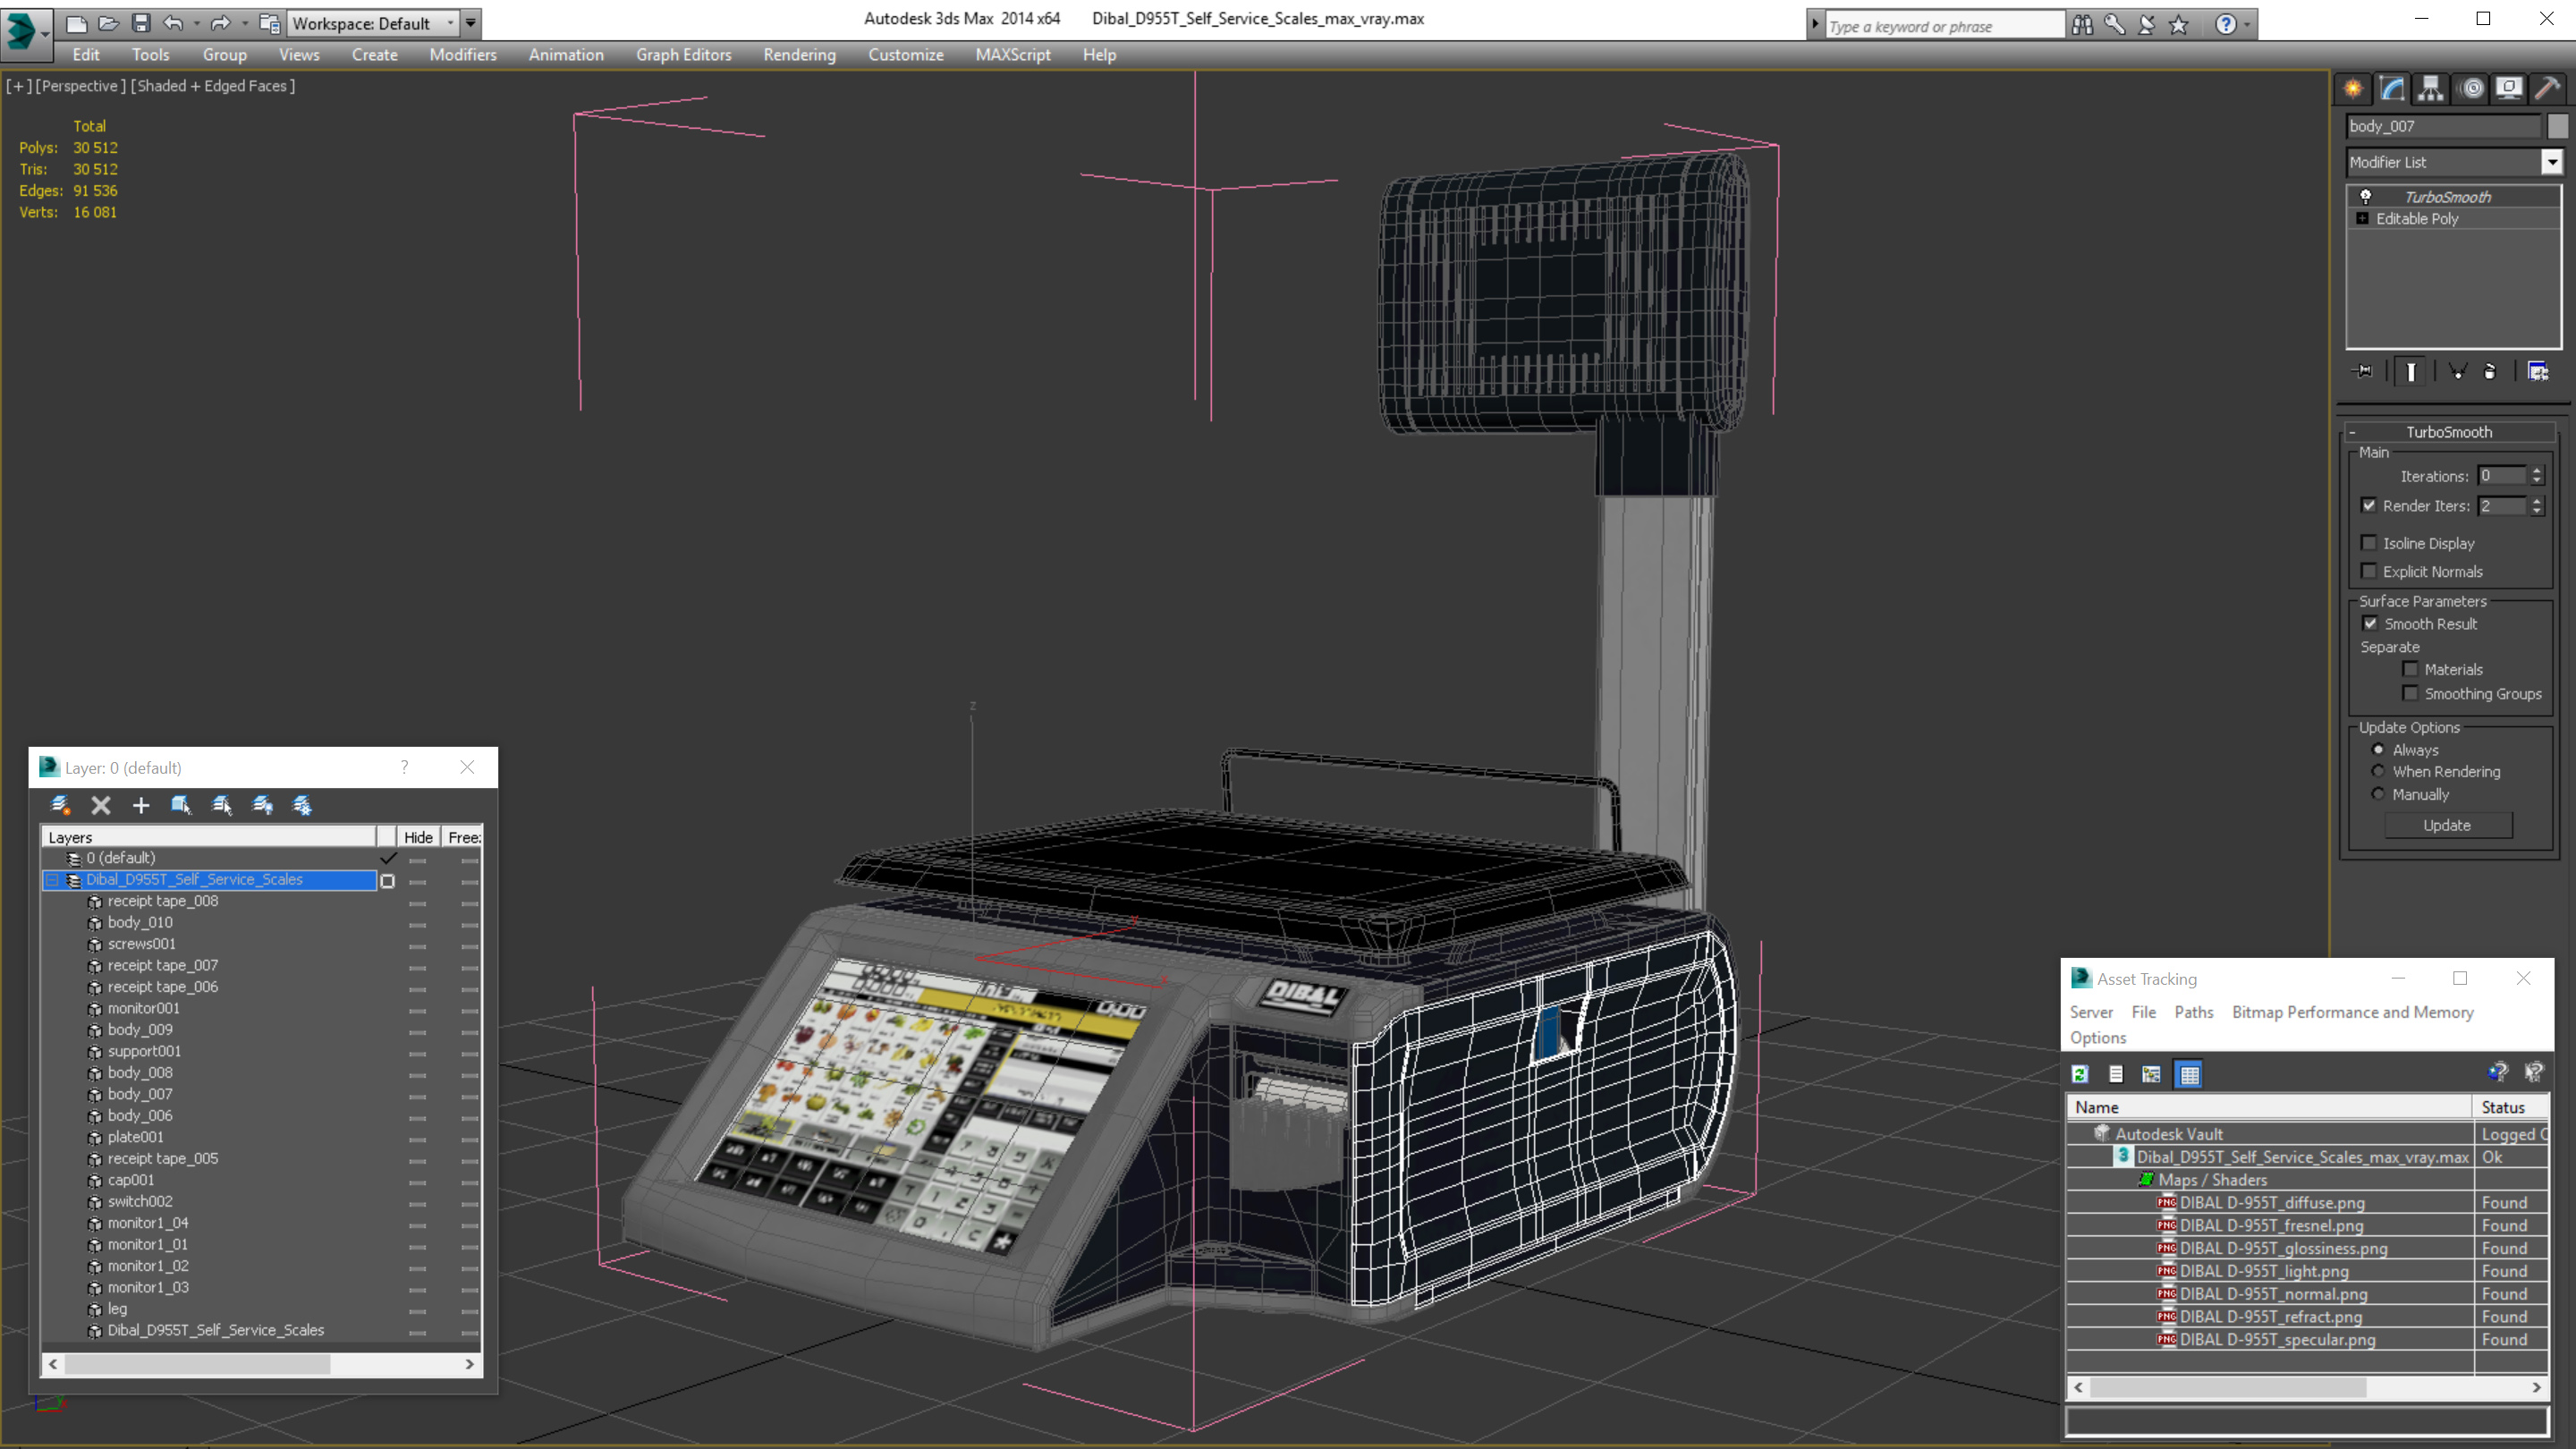Open the Workspace Default dropdown
The image size is (2576, 1449).
coord(450,23)
